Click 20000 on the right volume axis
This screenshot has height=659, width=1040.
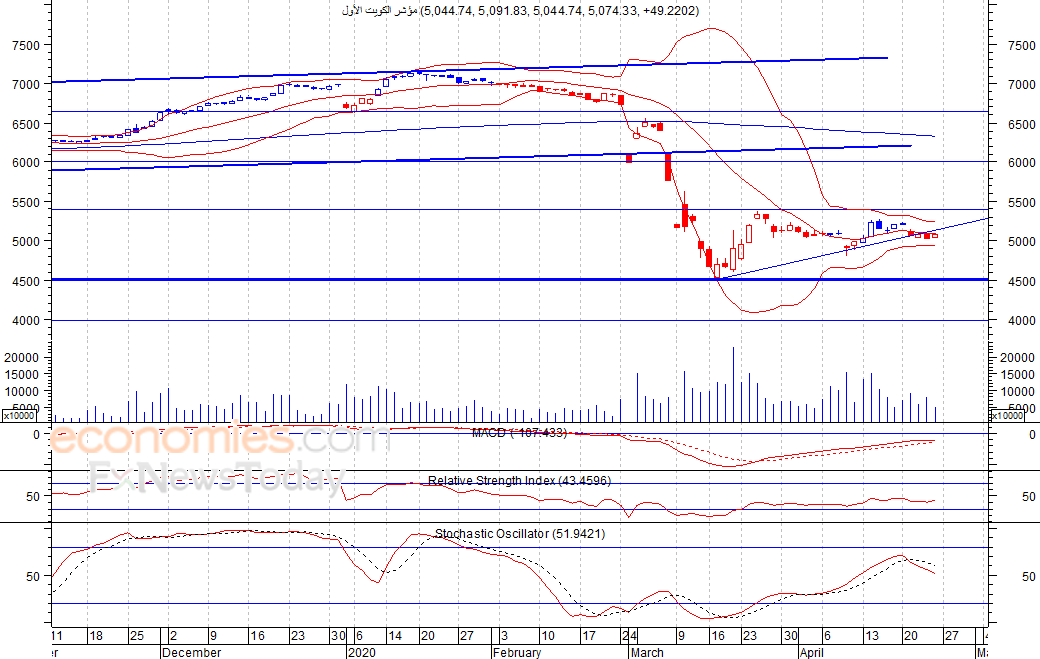coord(1017,358)
